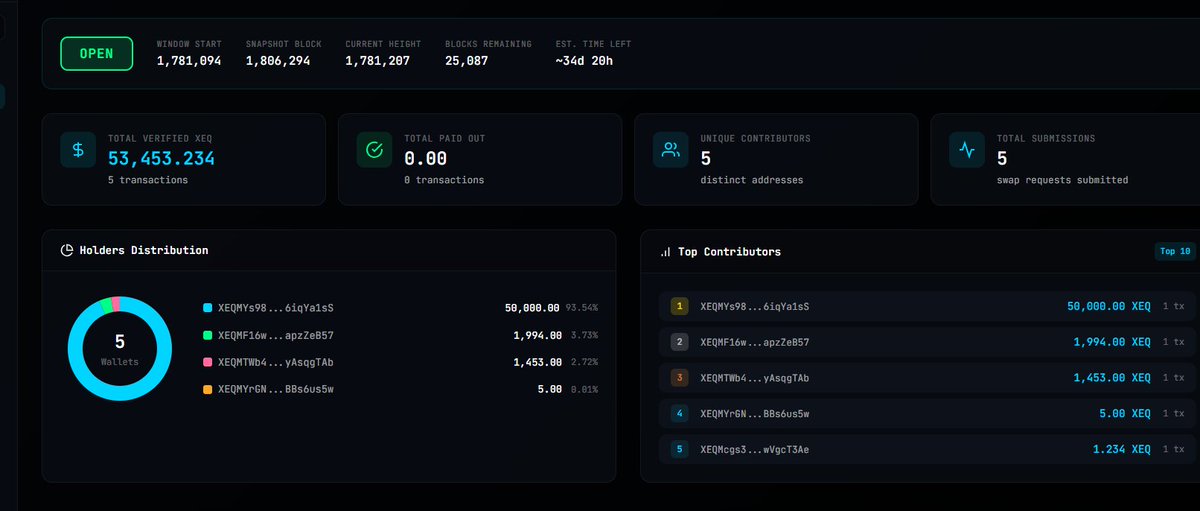Click the Window Start value 1,781,094

point(189,62)
